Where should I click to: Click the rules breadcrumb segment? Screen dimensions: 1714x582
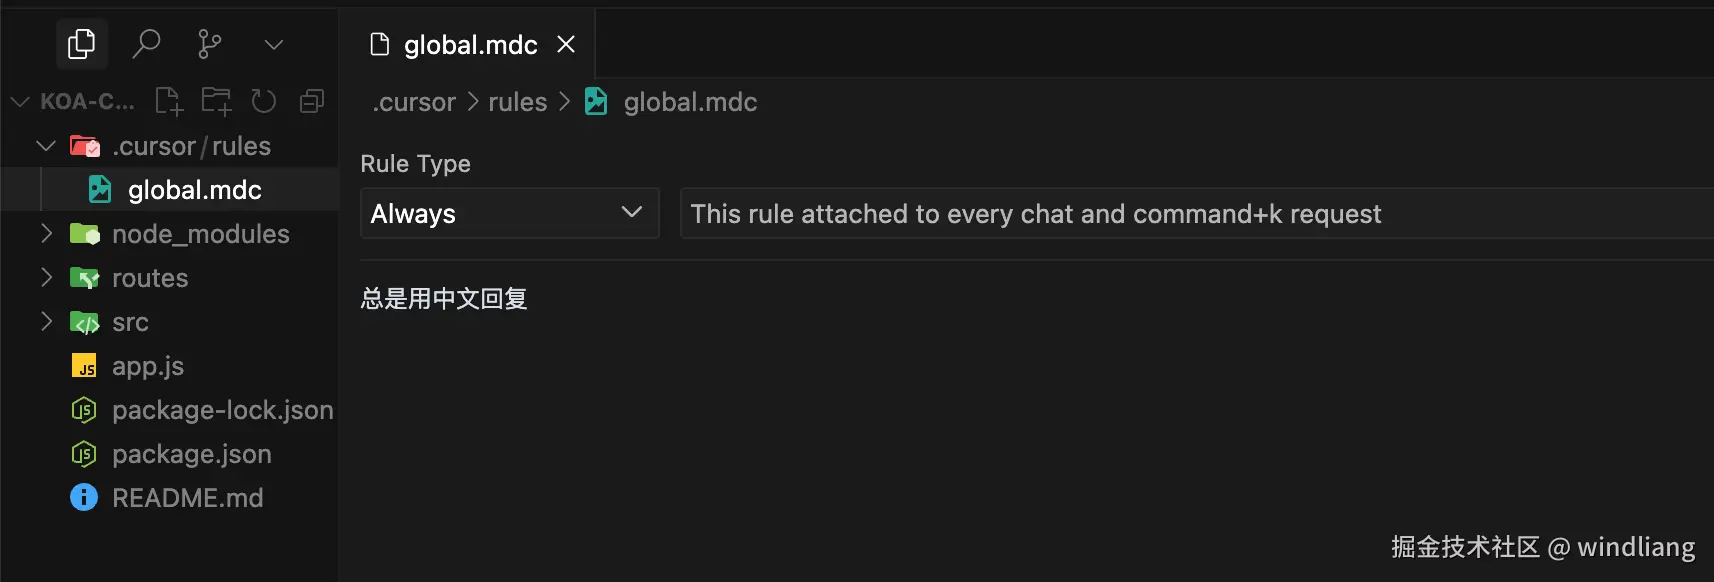tap(517, 102)
